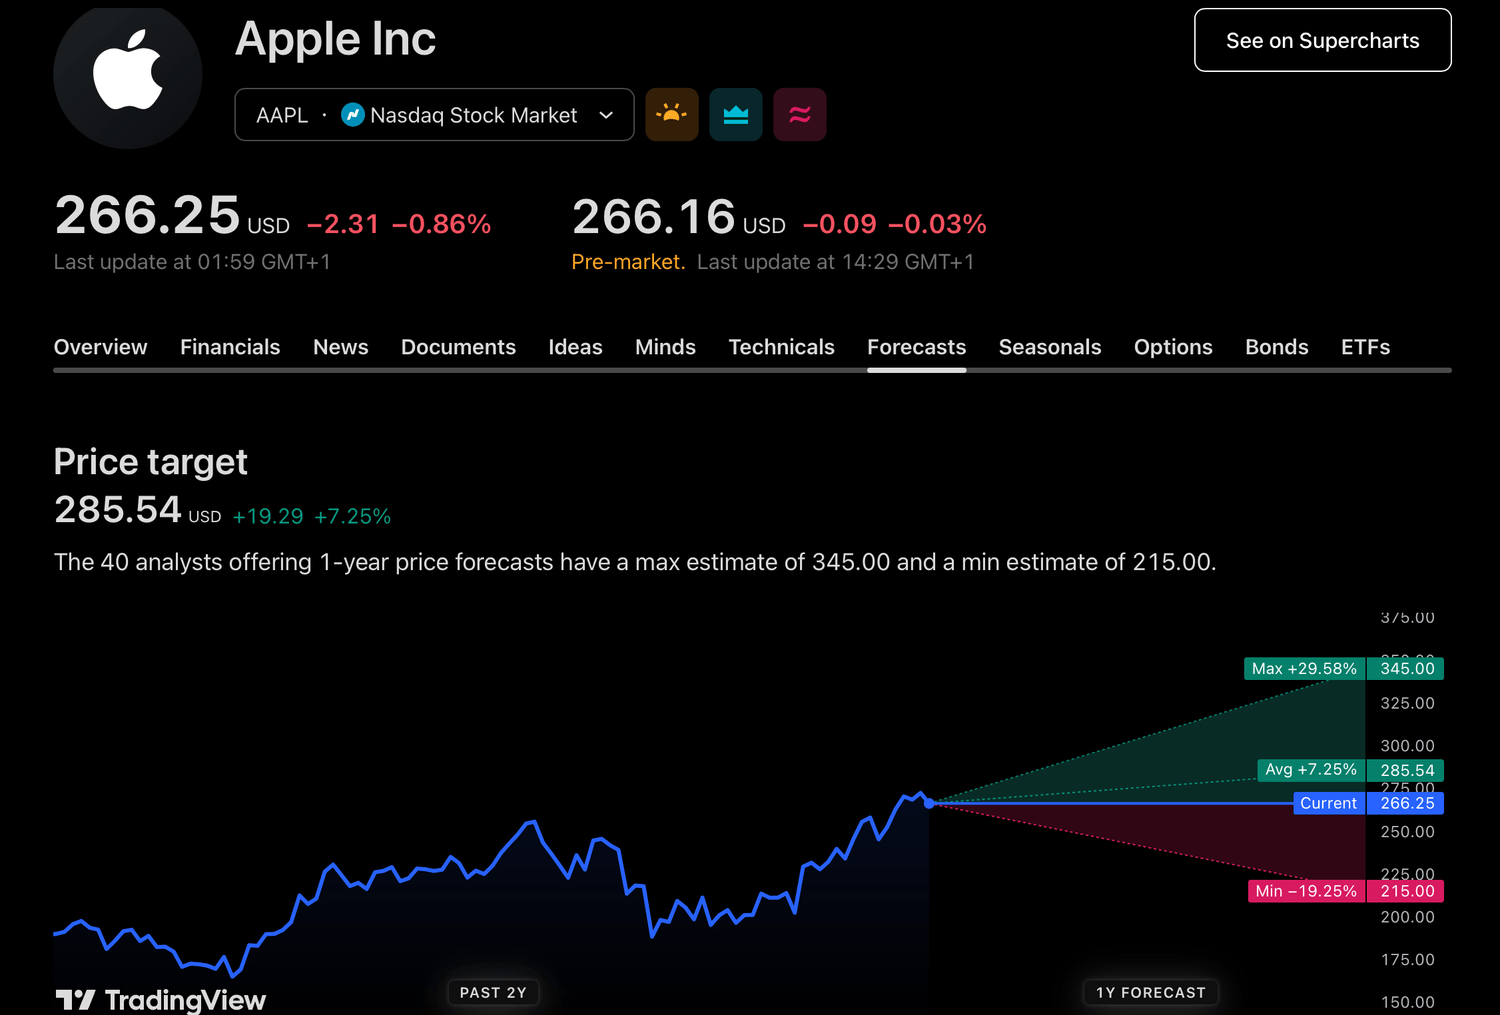This screenshot has height=1015, width=1500.
Task: Expand the AAPL Nasdaq Stock Market dropdown
Action: 605,115
